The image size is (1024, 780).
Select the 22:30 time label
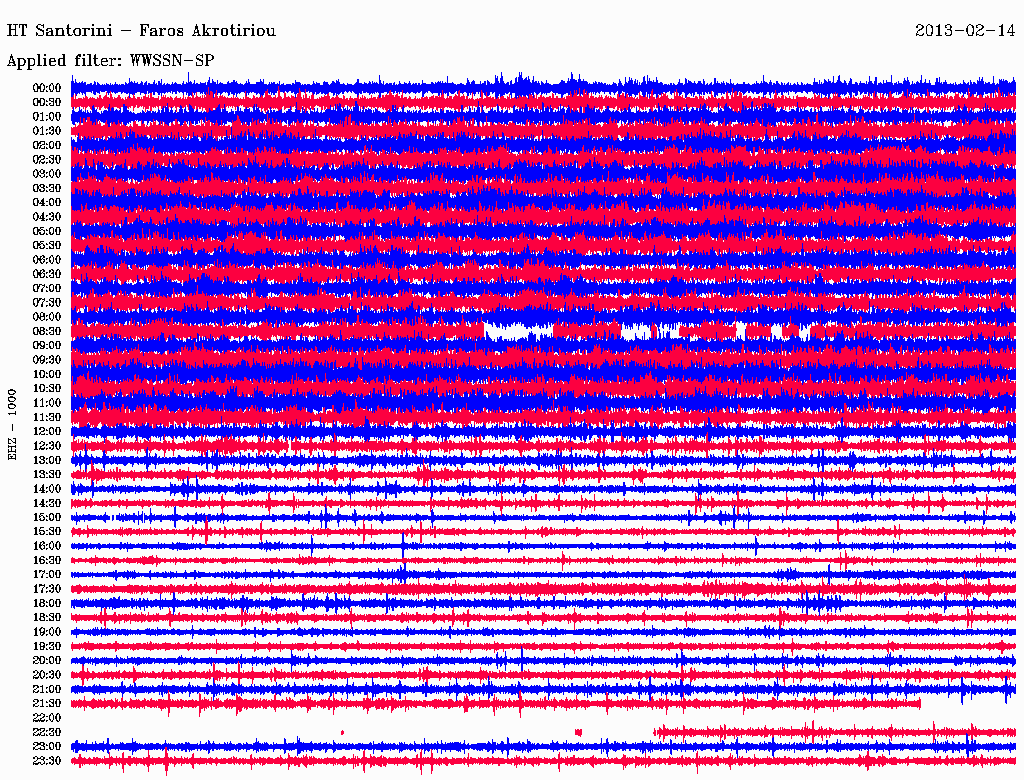(47, 732)
